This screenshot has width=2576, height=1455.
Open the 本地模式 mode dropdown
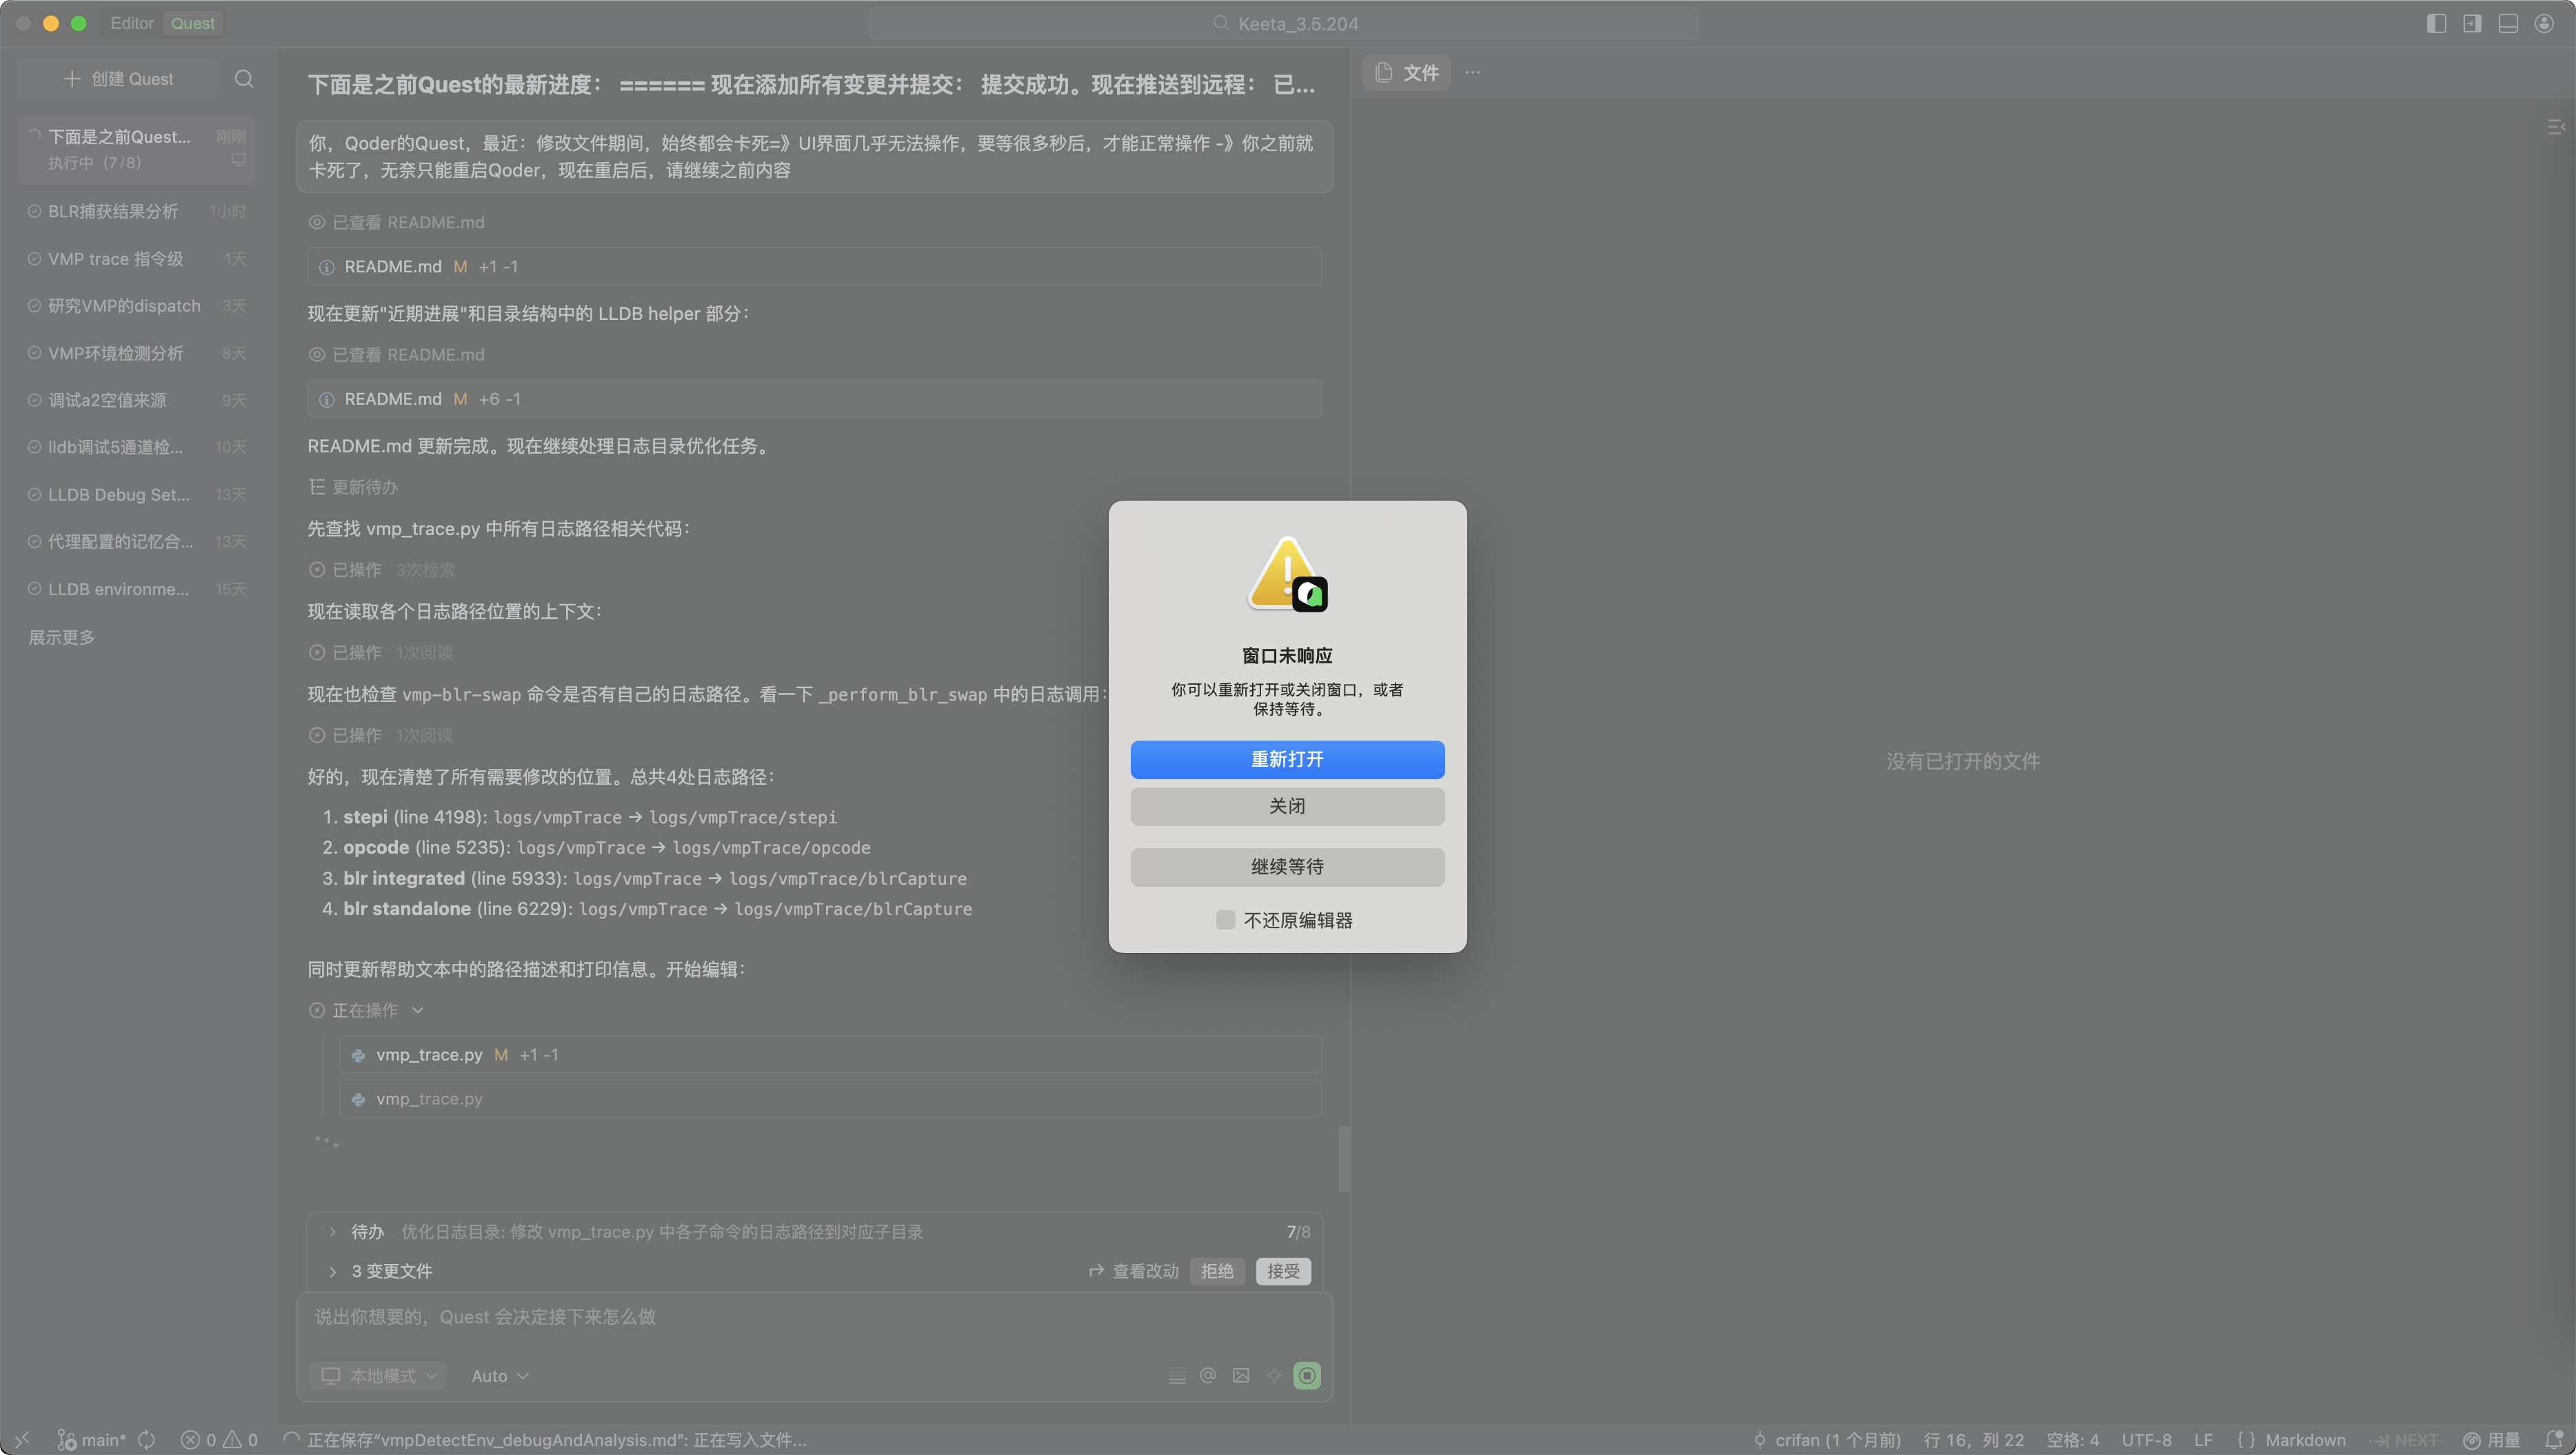click(x=378, y=1376)
